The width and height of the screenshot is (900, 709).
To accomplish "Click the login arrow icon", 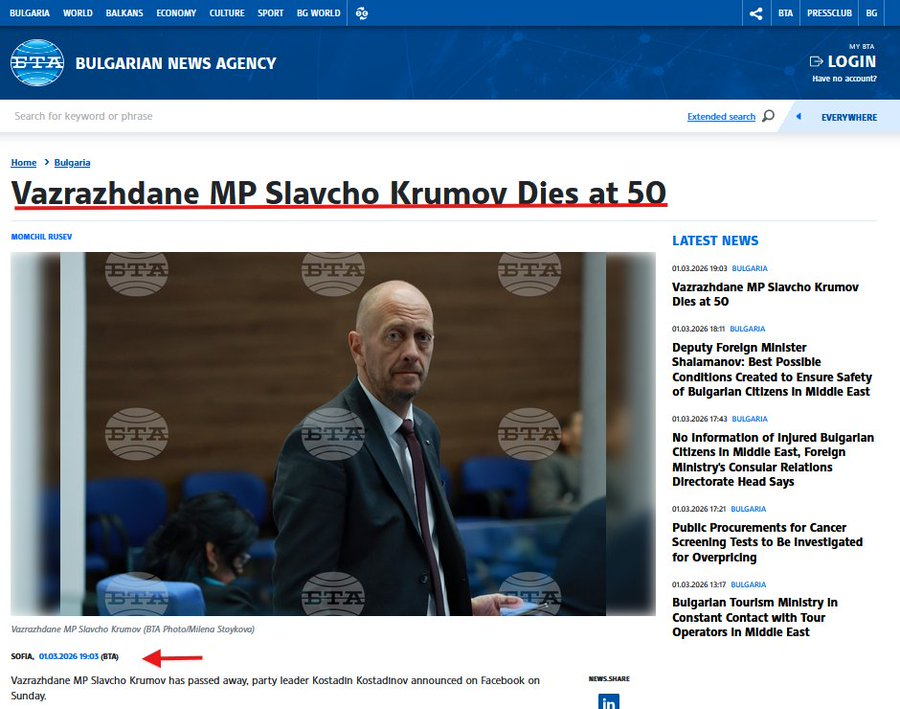I will coord(816,62).
